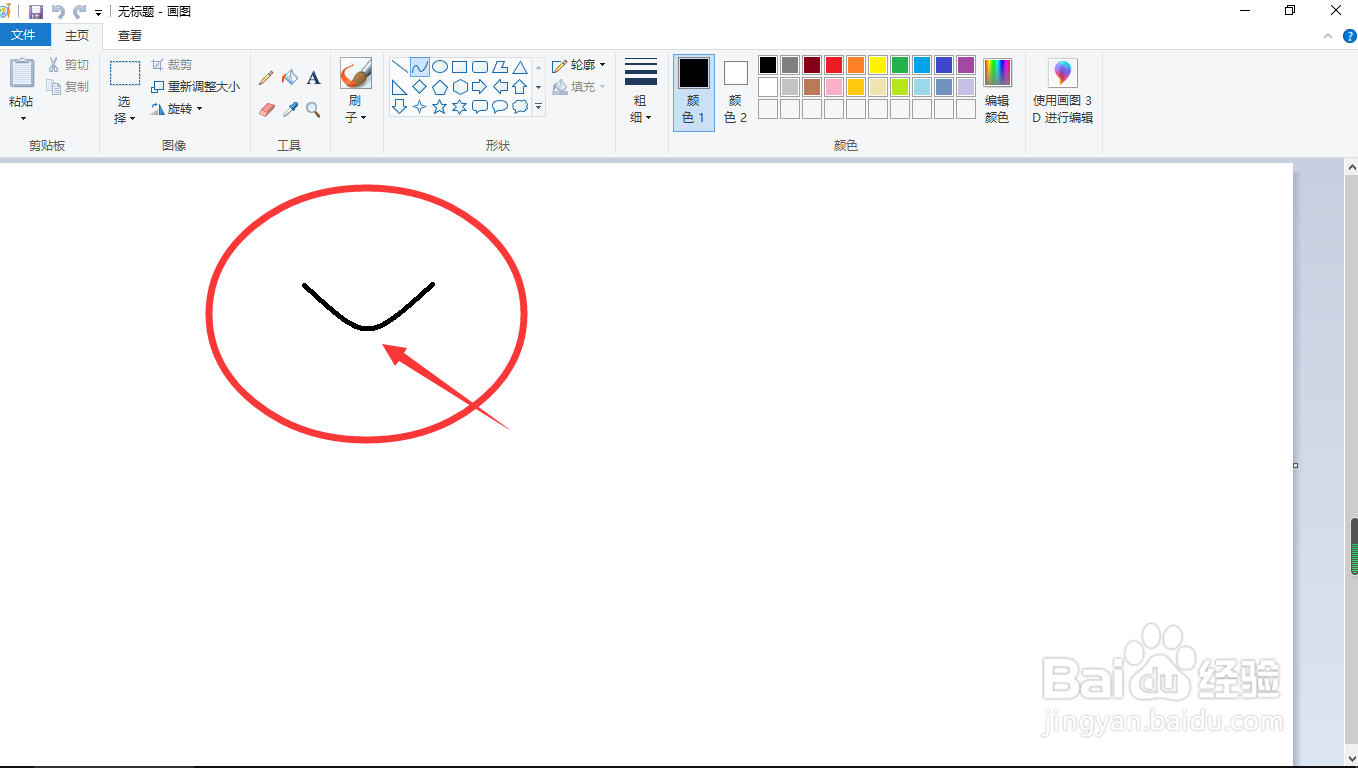Select the Pencil tool

266,78
